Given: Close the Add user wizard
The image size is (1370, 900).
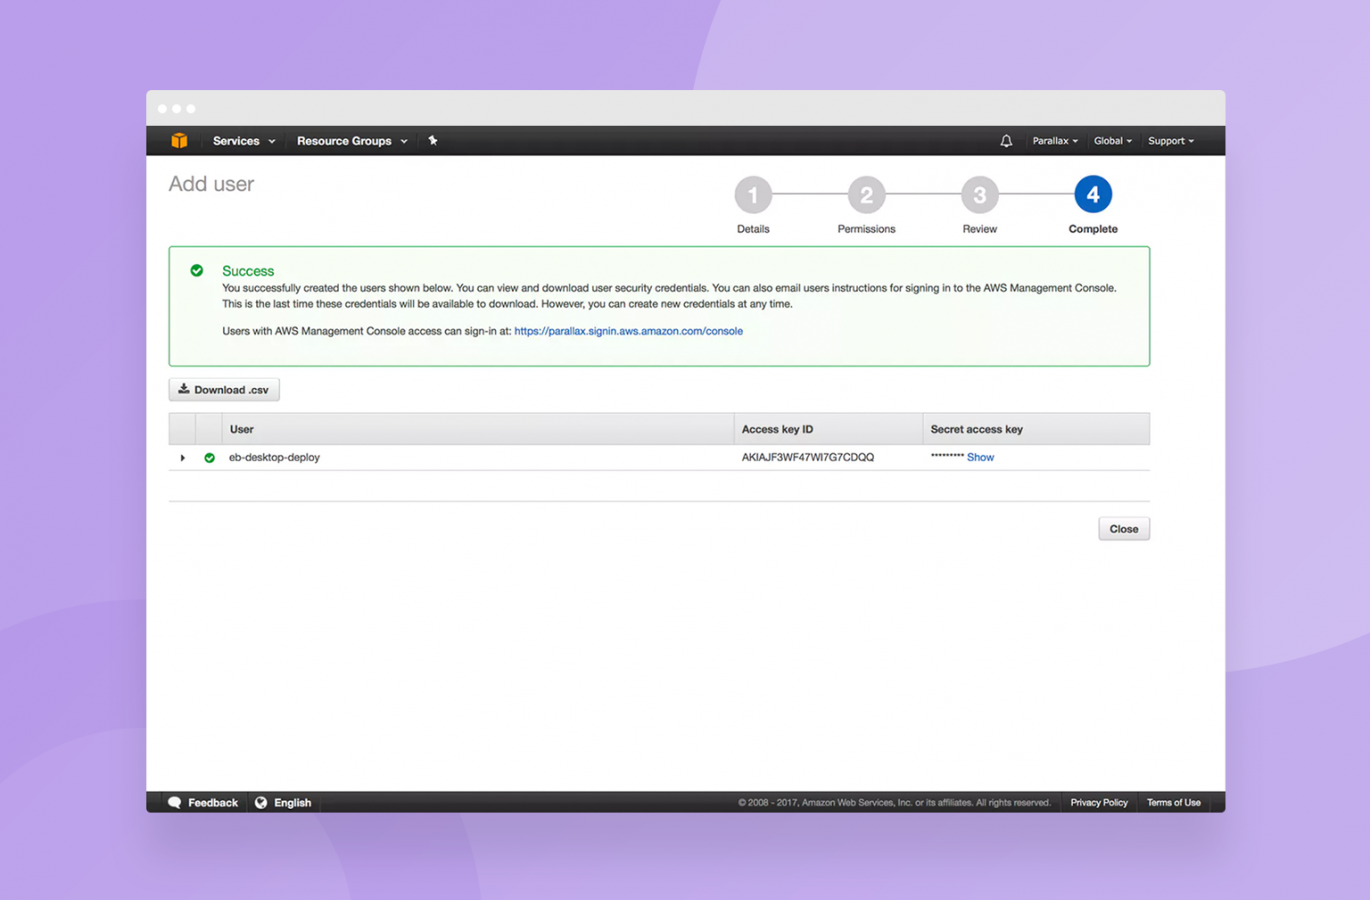Looking at the screenshot, I should point(1124,529).
